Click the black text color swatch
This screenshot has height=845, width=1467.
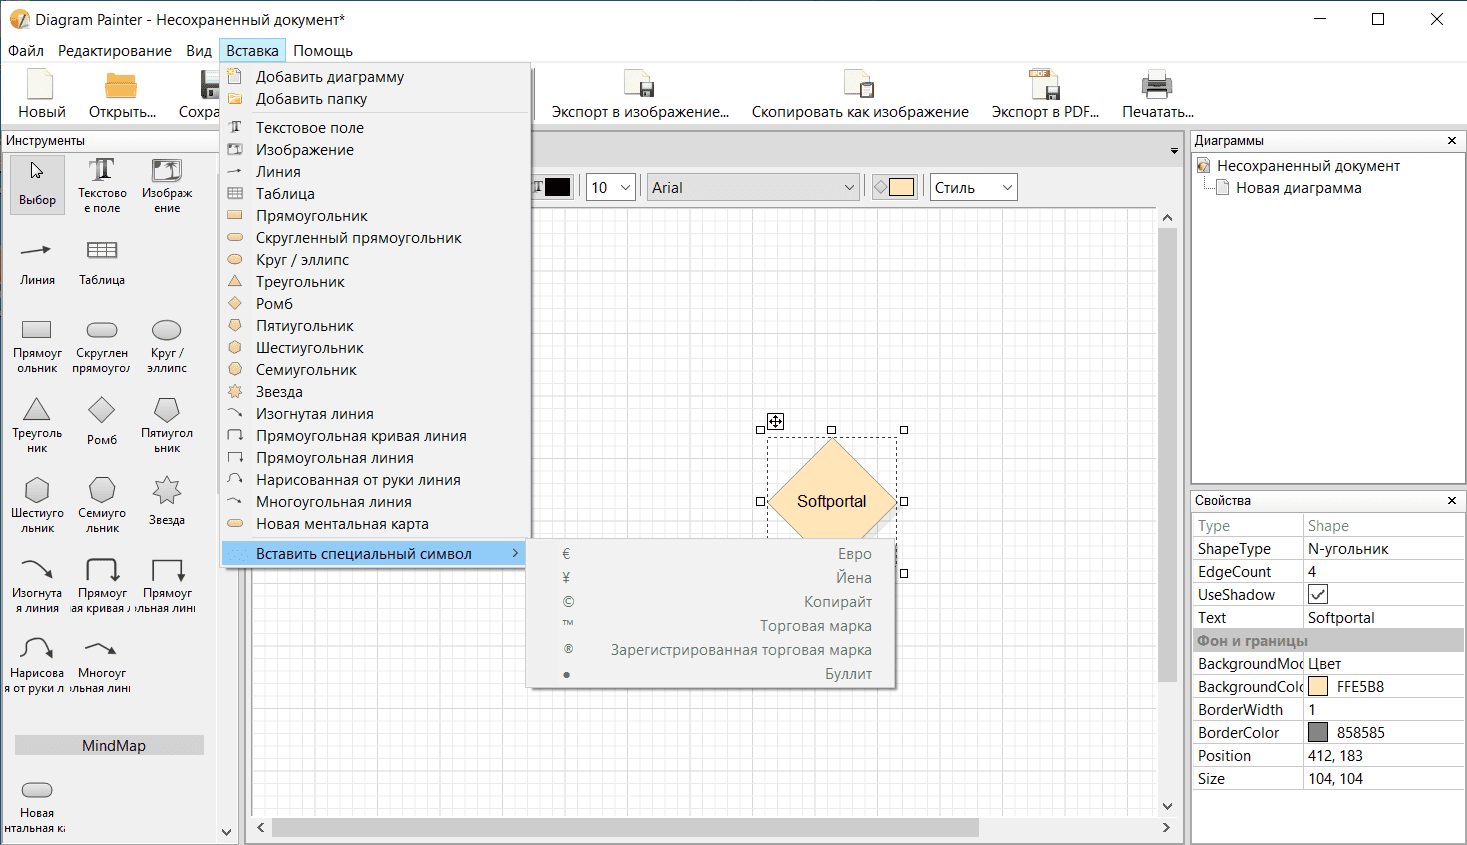[x=557, y=187]
